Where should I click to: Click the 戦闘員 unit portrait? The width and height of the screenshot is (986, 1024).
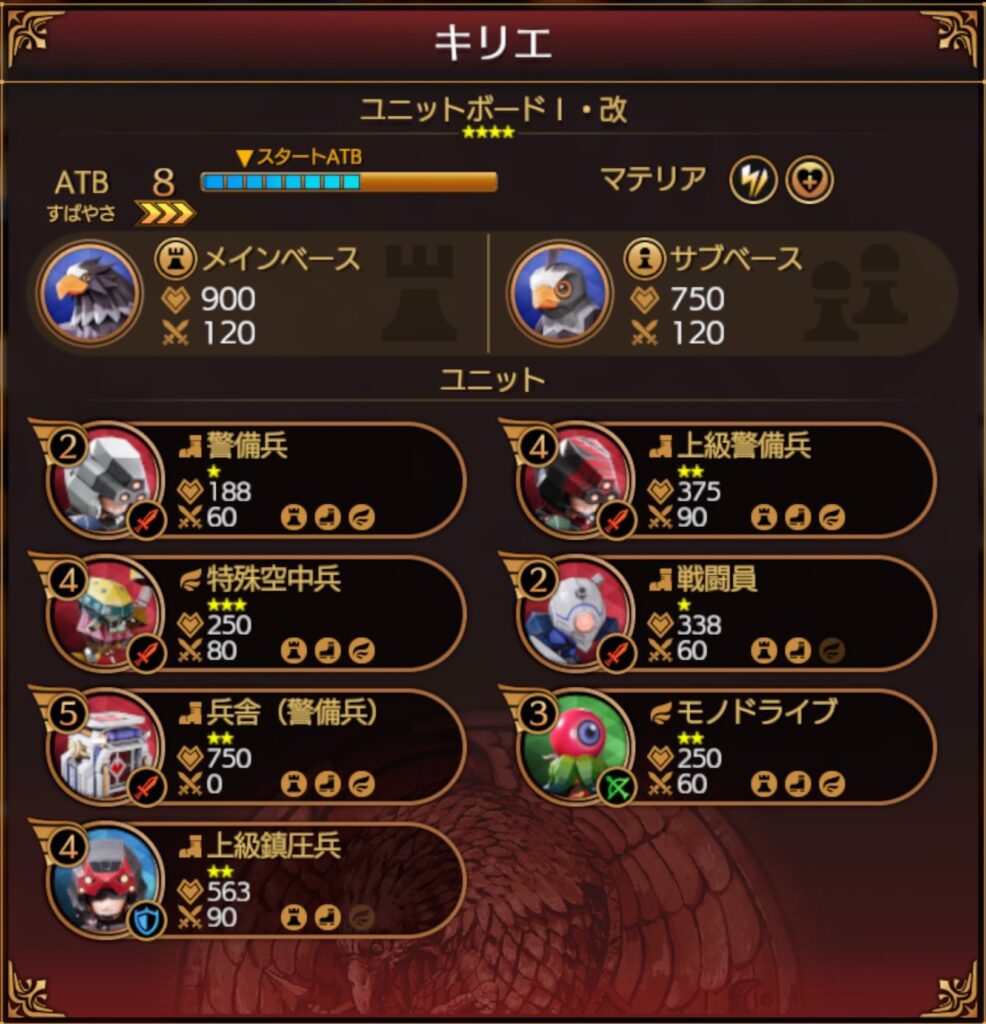575,615
